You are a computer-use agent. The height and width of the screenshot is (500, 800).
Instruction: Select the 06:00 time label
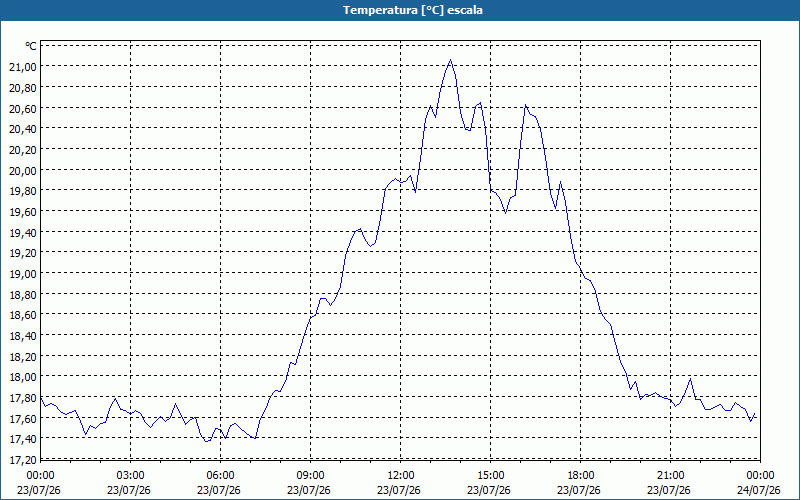(x=220, y=475)
